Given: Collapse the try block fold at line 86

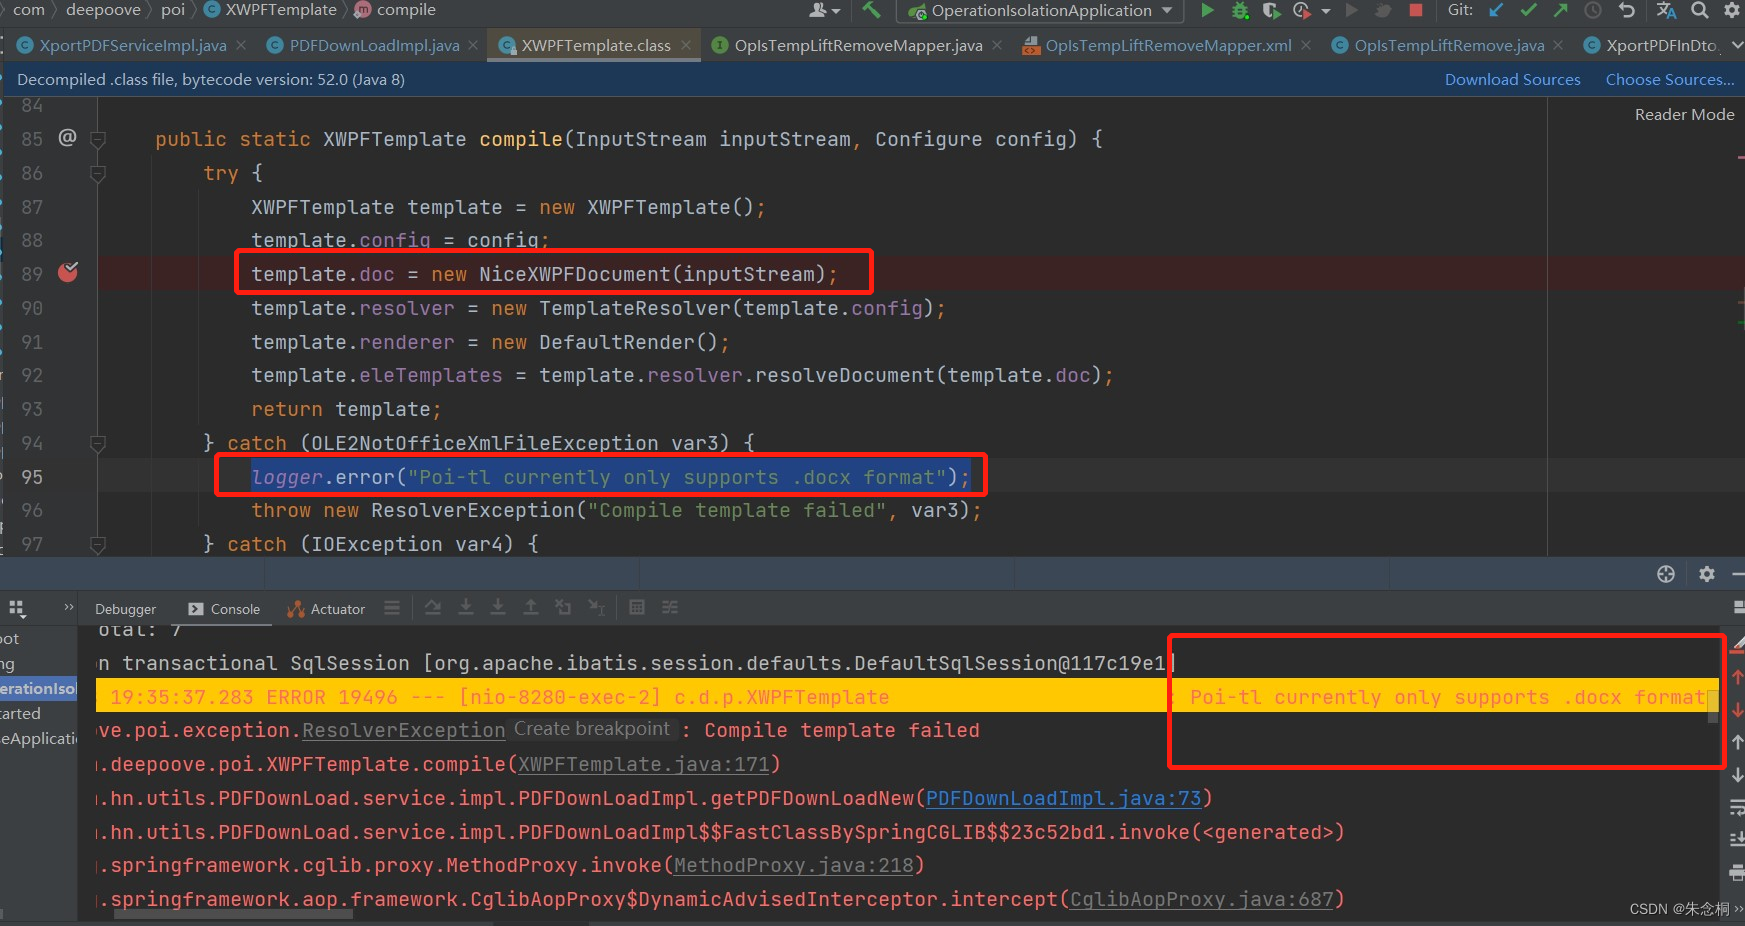Looking at the screenshot, I should (98, 173).
